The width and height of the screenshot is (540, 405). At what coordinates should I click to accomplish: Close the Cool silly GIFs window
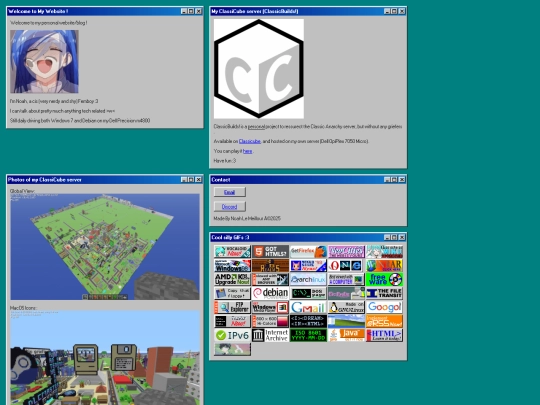(402, 237)
